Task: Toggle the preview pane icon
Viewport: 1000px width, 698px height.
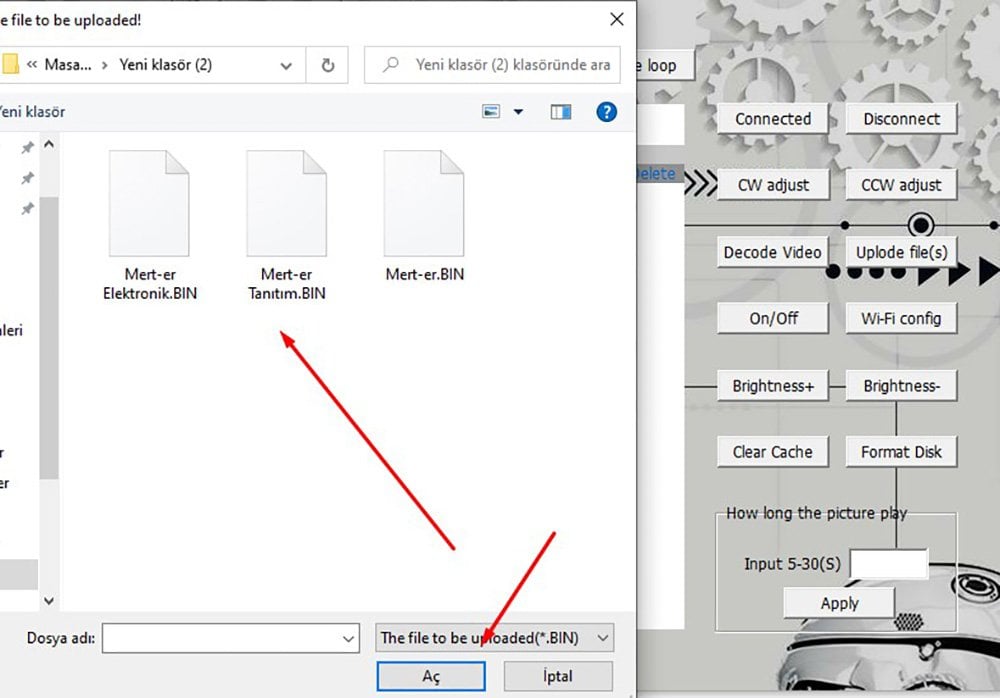Action: click(560, 112)
